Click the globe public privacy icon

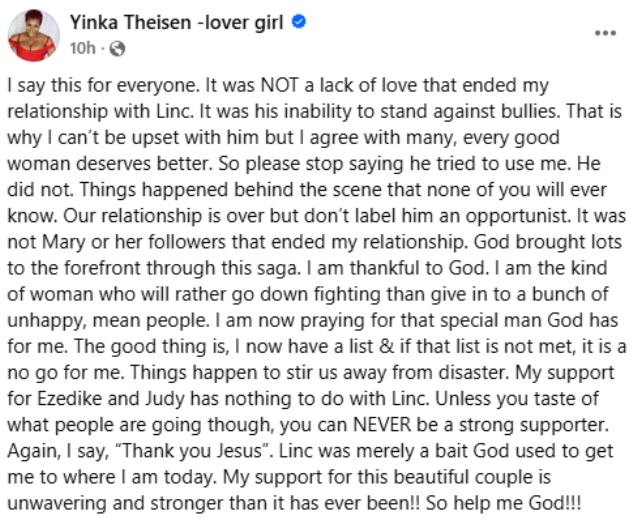115,47
